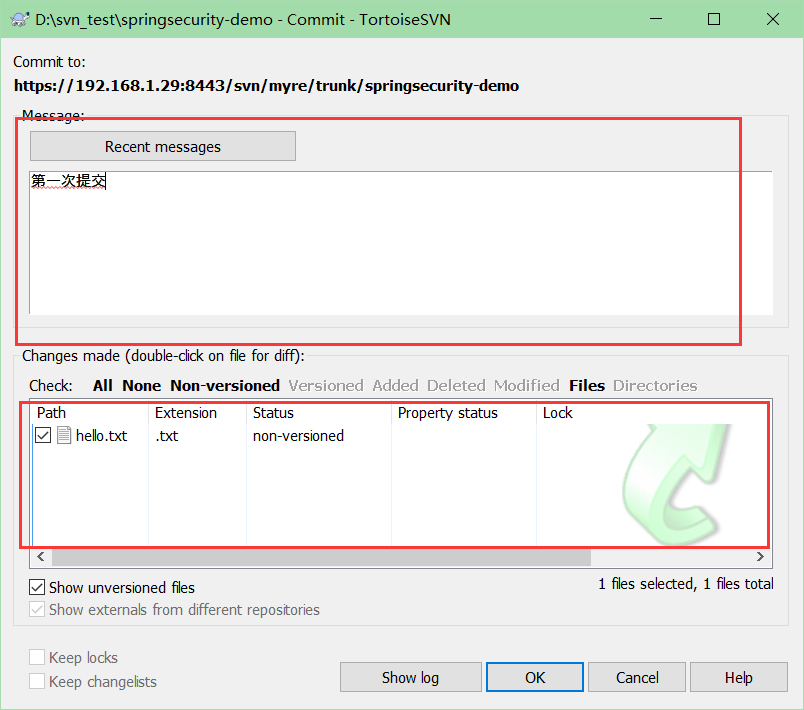Close the Commit dialog window
Screen dimensions: 804x710
click(773, 19)
